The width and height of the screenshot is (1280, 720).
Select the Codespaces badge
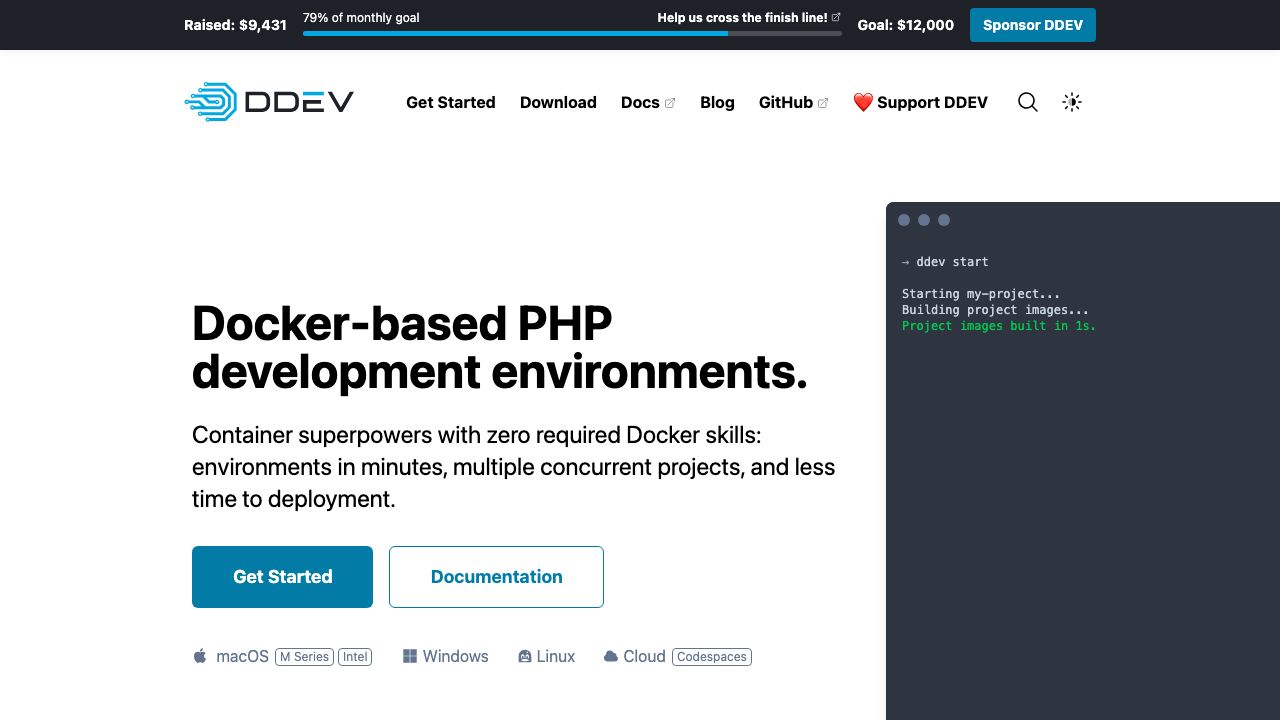712,657
